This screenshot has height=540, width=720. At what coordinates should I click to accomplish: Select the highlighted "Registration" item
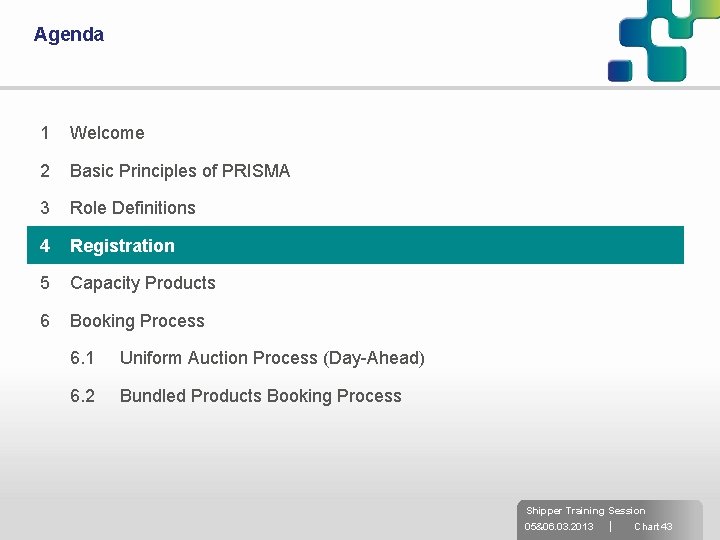click(x=122, y=246)
